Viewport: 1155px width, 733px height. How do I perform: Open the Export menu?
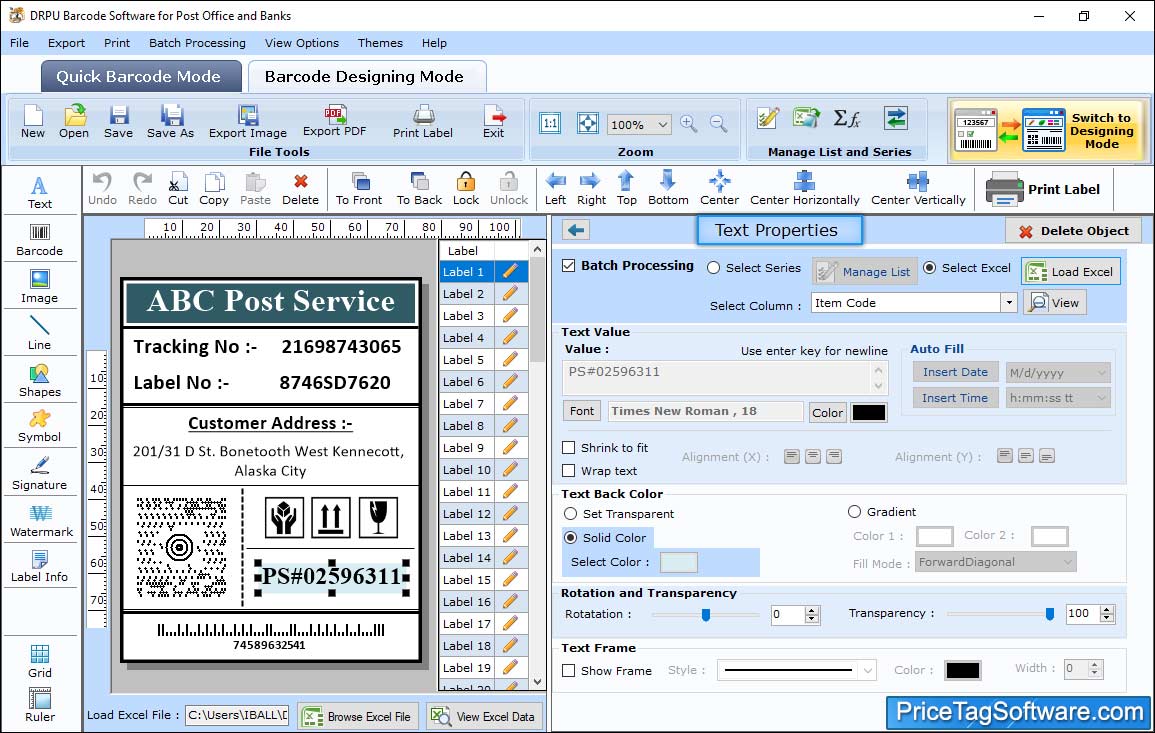click(66, 43)
